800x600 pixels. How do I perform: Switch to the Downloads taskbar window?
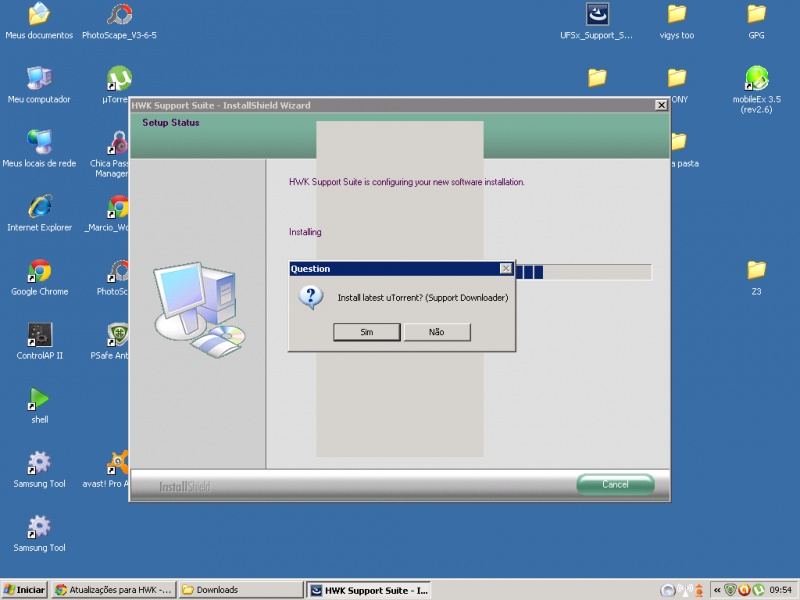coord(241,590)
